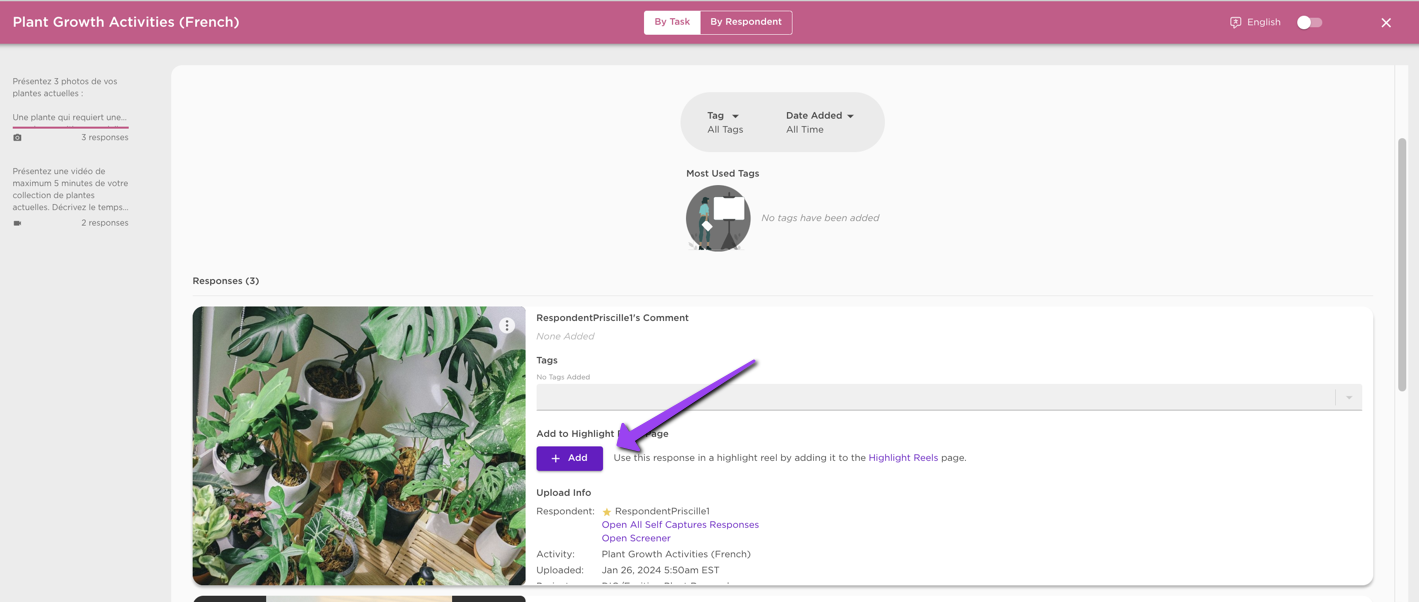Click the Most Used Tags illustration

point(718,218)
